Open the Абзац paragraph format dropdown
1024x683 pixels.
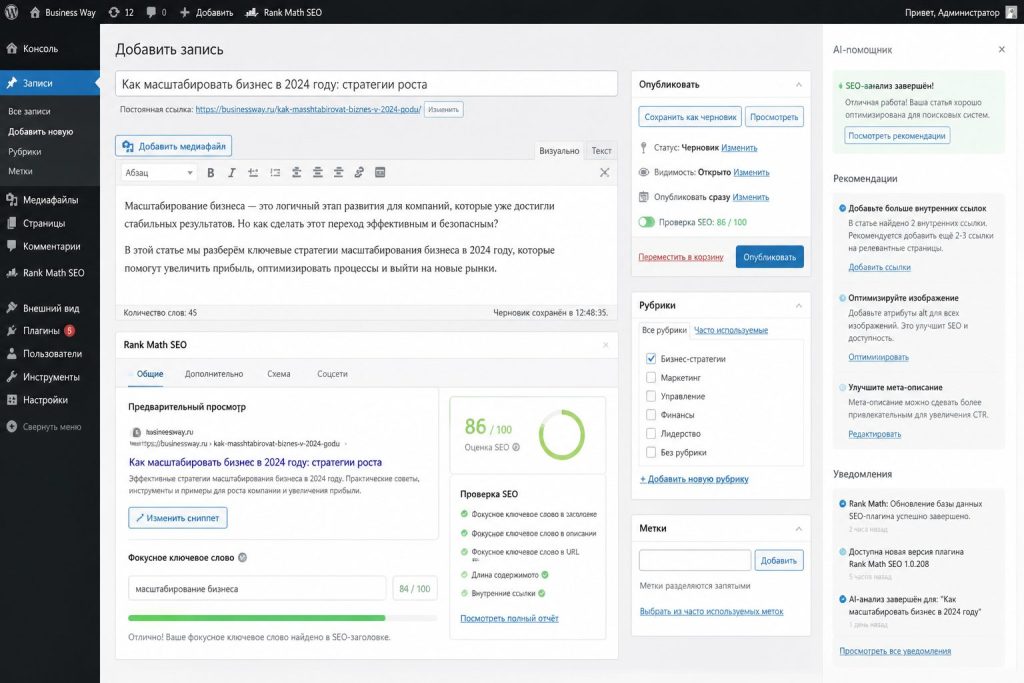158,172
